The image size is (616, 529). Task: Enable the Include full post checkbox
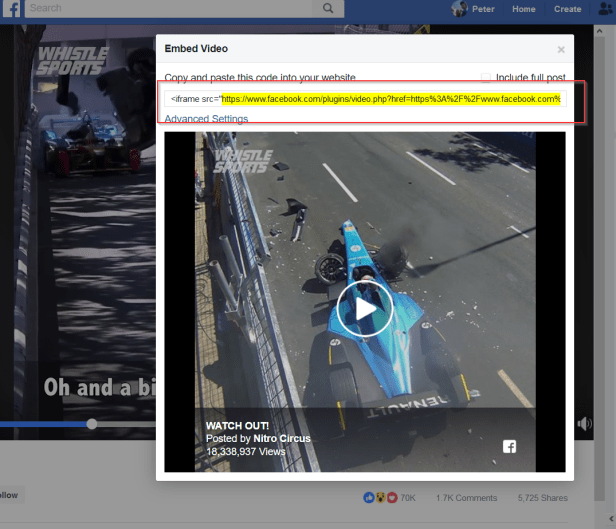pos(487,77)
